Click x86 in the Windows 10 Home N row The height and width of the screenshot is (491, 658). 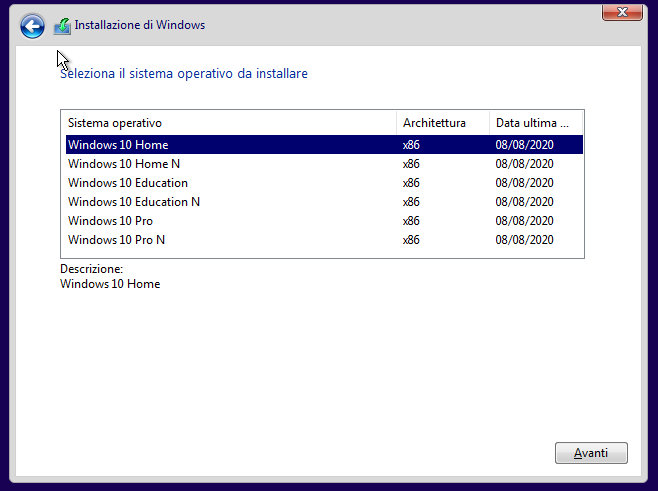(x=411, y=164)
